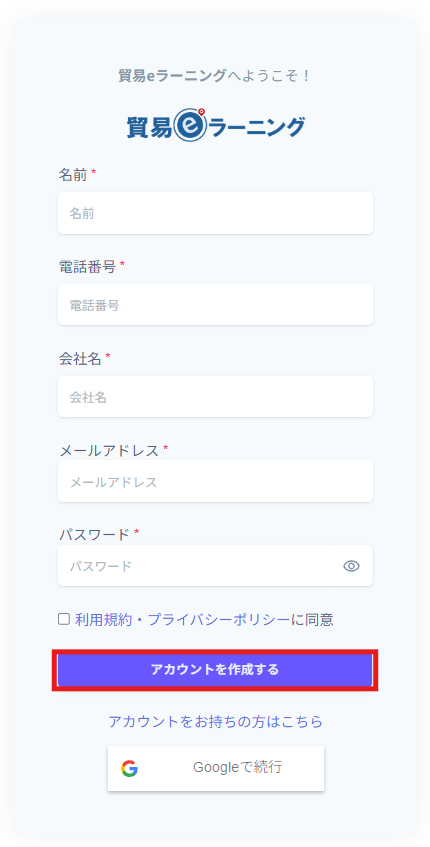
Task: Click the に同意 text beside checkbox
Action: click(x=312, y=620)
